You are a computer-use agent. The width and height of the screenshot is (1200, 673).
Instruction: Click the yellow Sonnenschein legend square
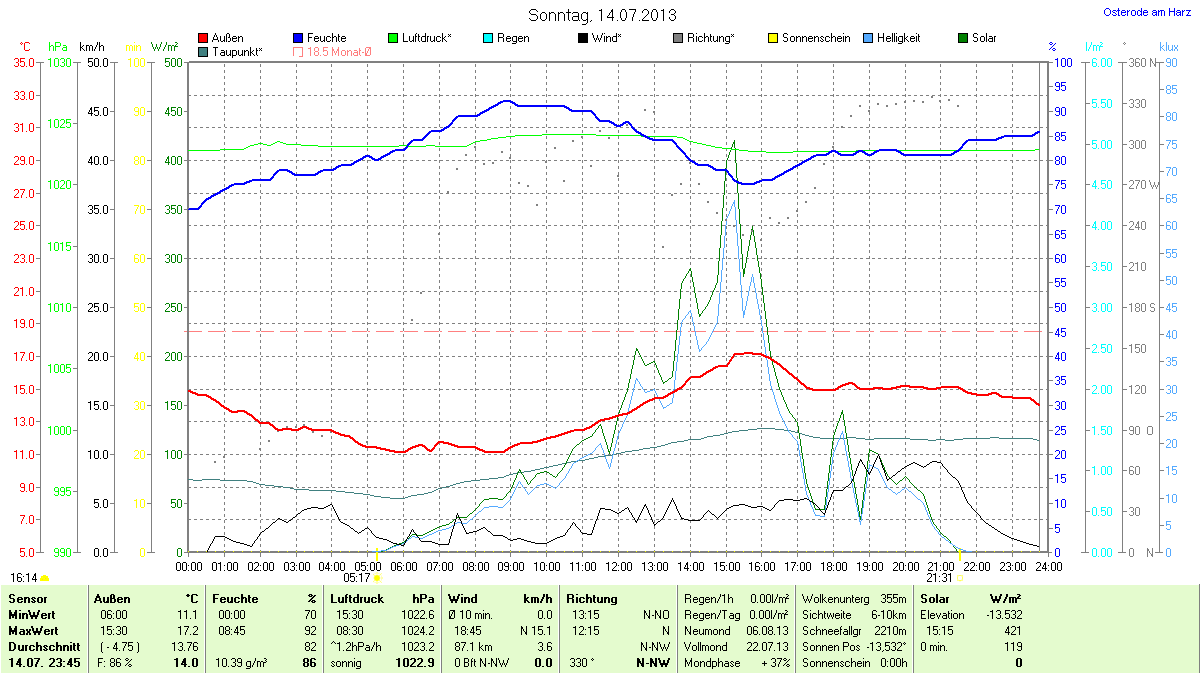click(773, 38)
